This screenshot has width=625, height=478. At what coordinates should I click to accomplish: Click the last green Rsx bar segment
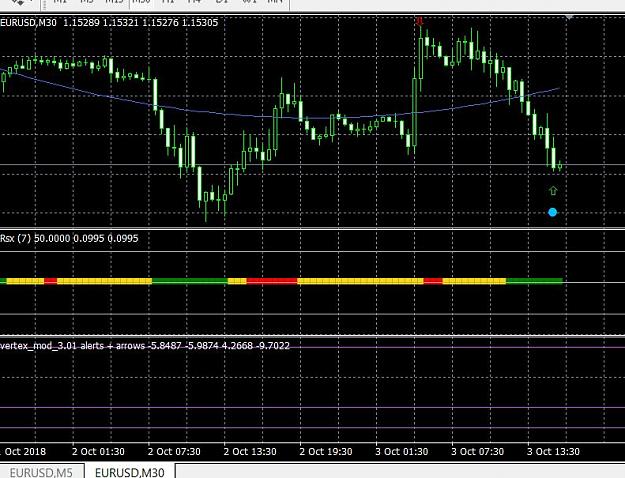click(534, 281)
